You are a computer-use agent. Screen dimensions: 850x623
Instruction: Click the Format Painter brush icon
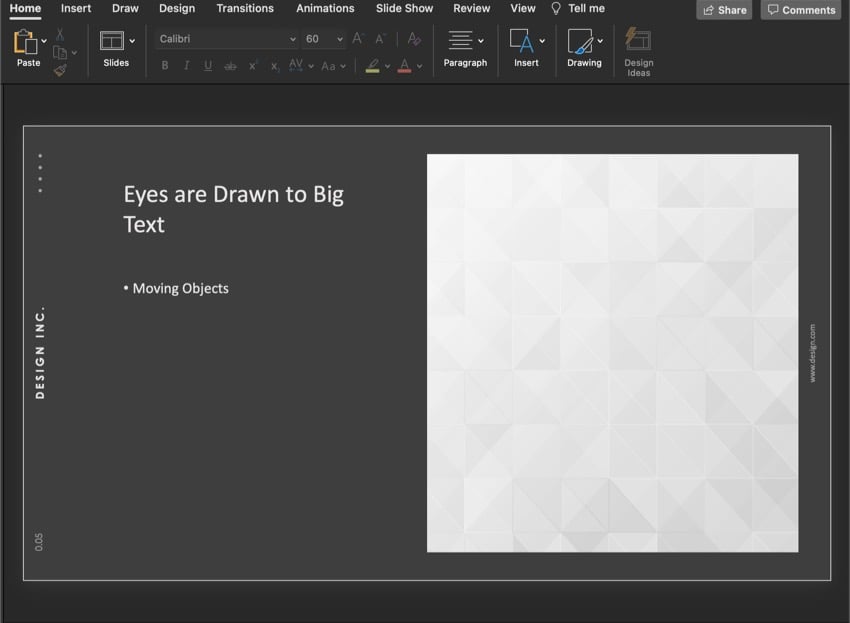point(60,70)
